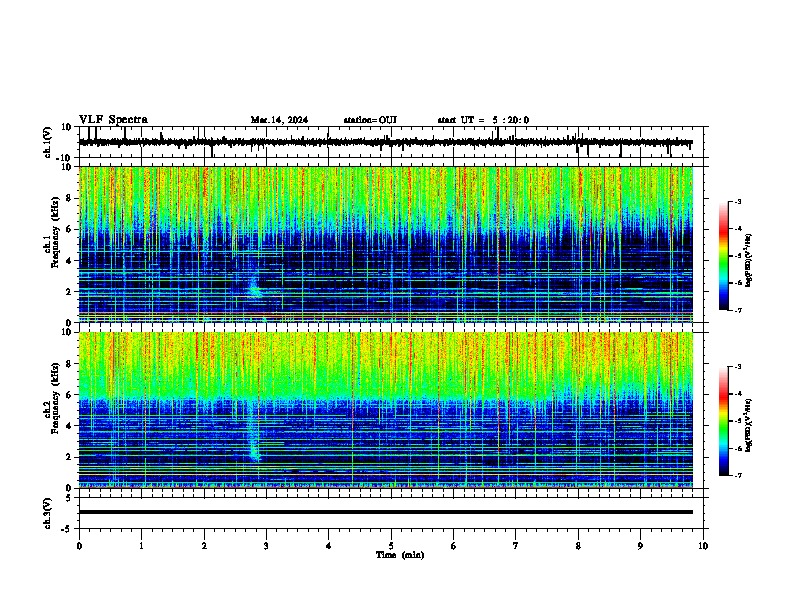Select the "Time (min)" axis label
The image size is (792, 612).
coord(400,555)
